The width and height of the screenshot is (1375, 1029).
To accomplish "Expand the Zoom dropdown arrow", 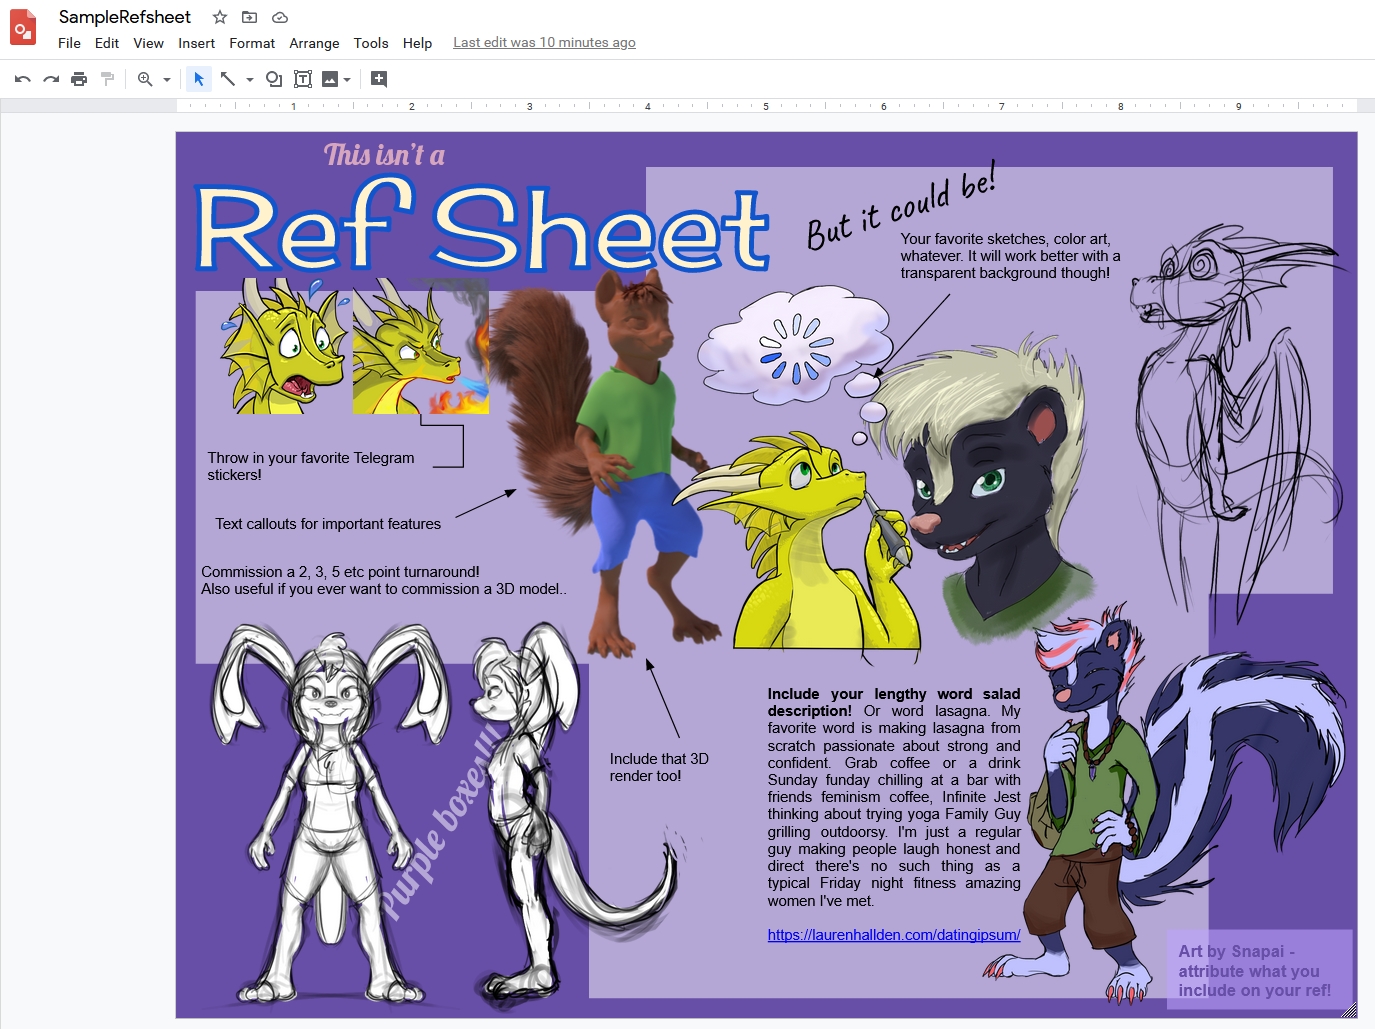I will (x=167, y=79).
